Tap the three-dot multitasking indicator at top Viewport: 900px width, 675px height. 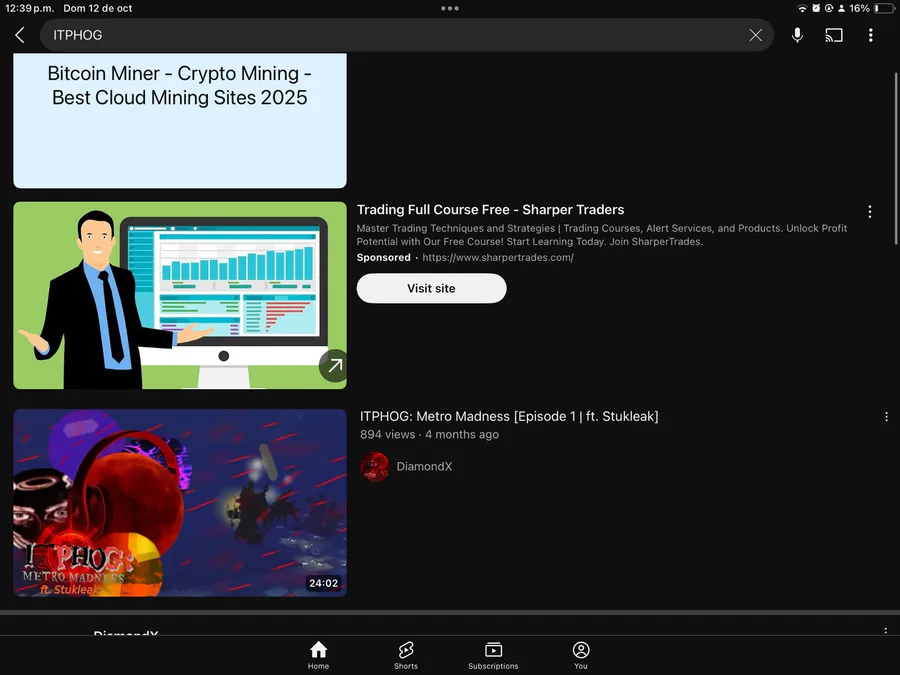click(x=450, y=8)
